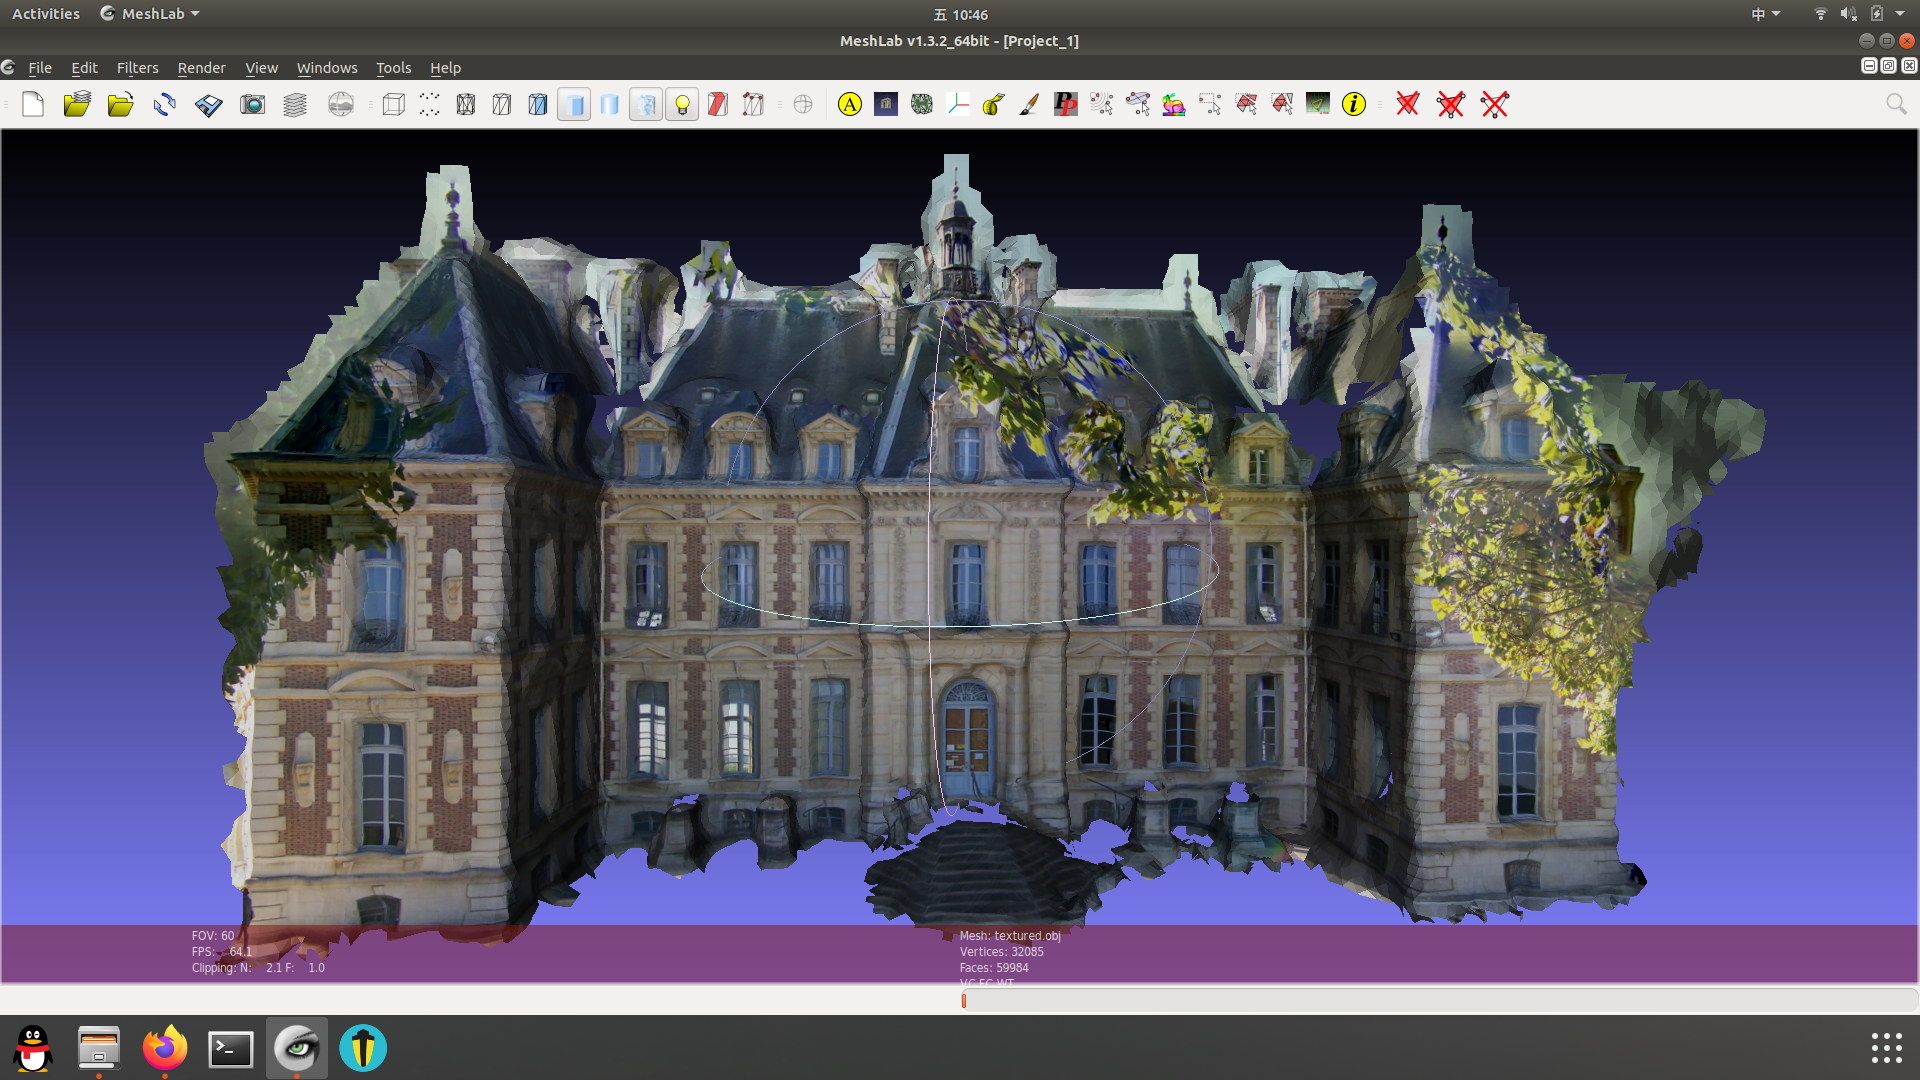
Task: Open Windows menu
Action: (x=327, y=68)
